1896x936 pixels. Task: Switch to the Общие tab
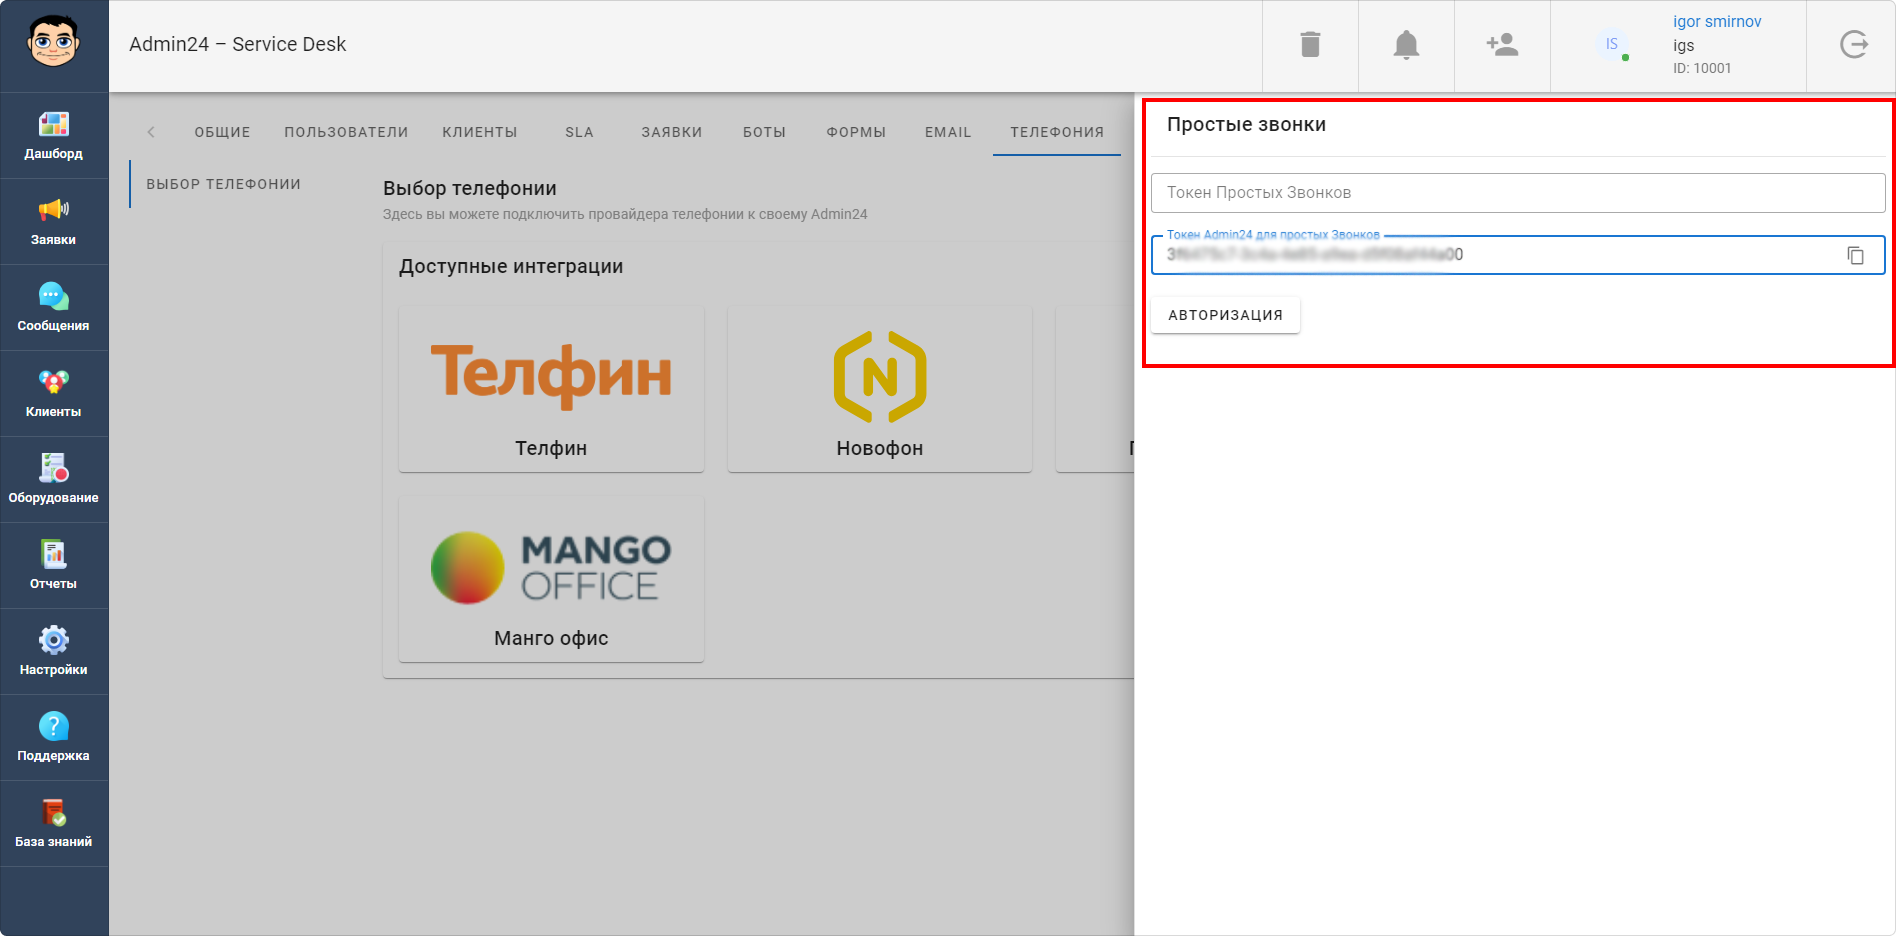coord(222,132)
